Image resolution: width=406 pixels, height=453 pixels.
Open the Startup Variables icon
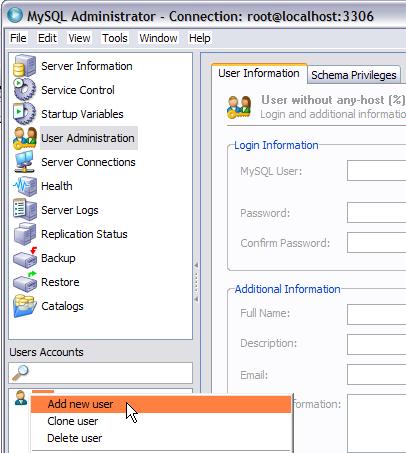pyautogui.click(x=24, y=113)
